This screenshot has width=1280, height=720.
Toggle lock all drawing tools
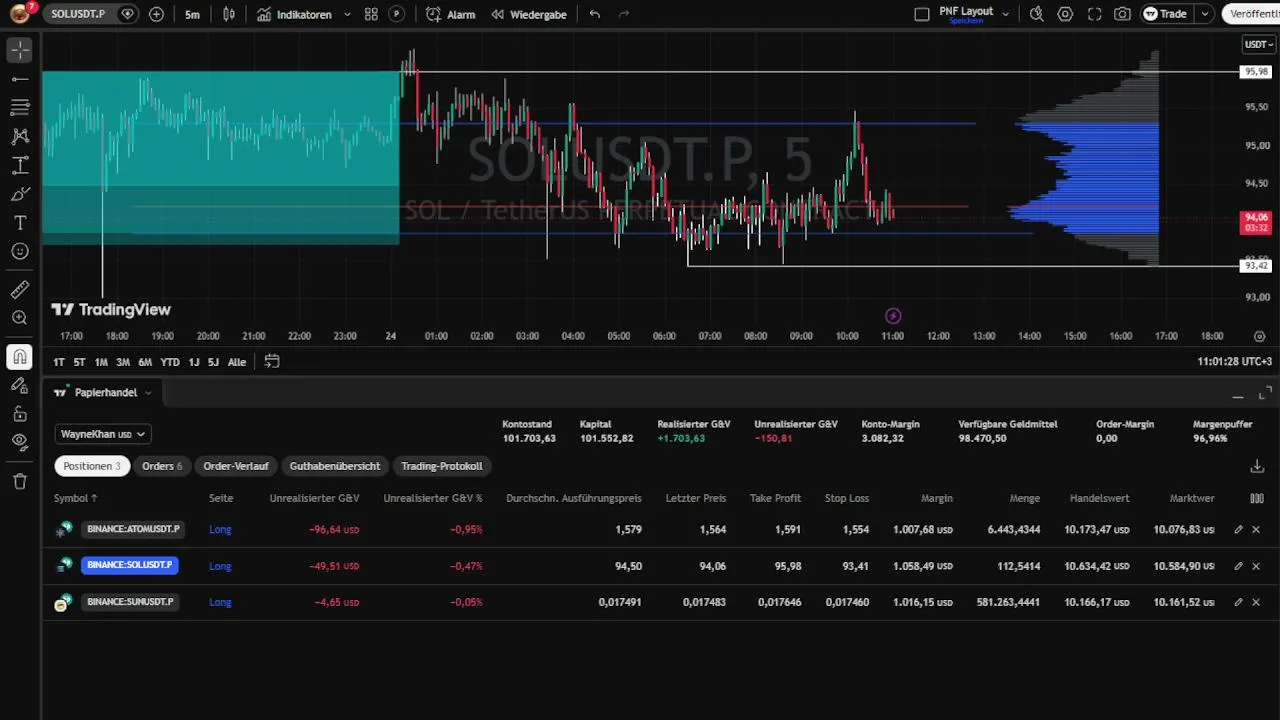click(x=20, y=414)
